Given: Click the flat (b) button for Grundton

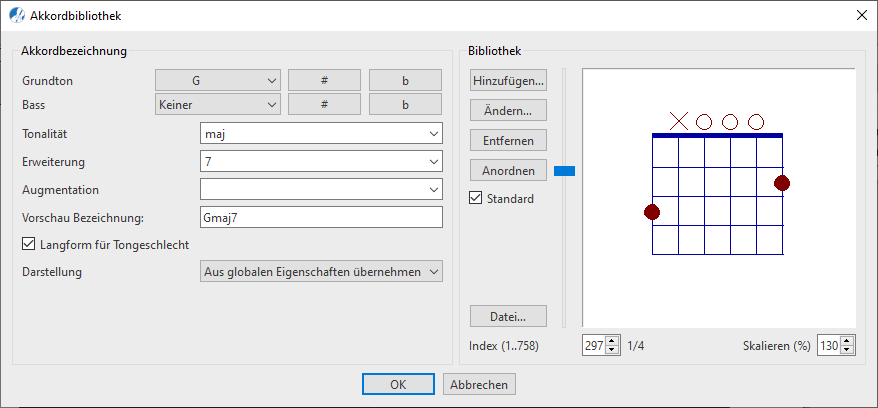Looking at the screenshot, I should (406, 80).
